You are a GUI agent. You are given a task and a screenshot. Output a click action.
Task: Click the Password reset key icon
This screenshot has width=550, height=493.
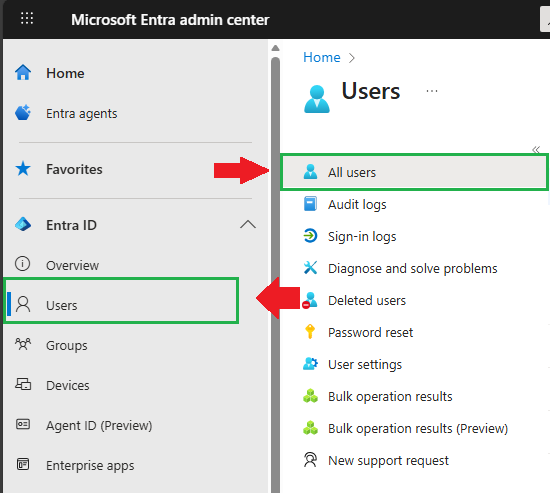310,332
